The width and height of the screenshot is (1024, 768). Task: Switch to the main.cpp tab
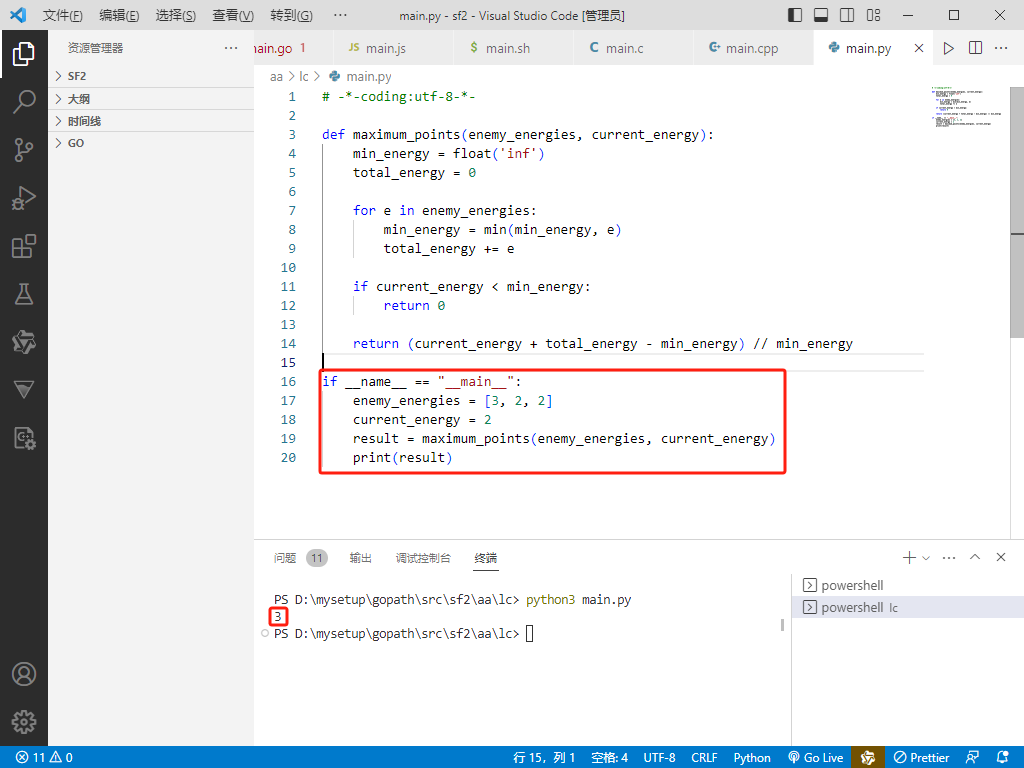point(753,48)
